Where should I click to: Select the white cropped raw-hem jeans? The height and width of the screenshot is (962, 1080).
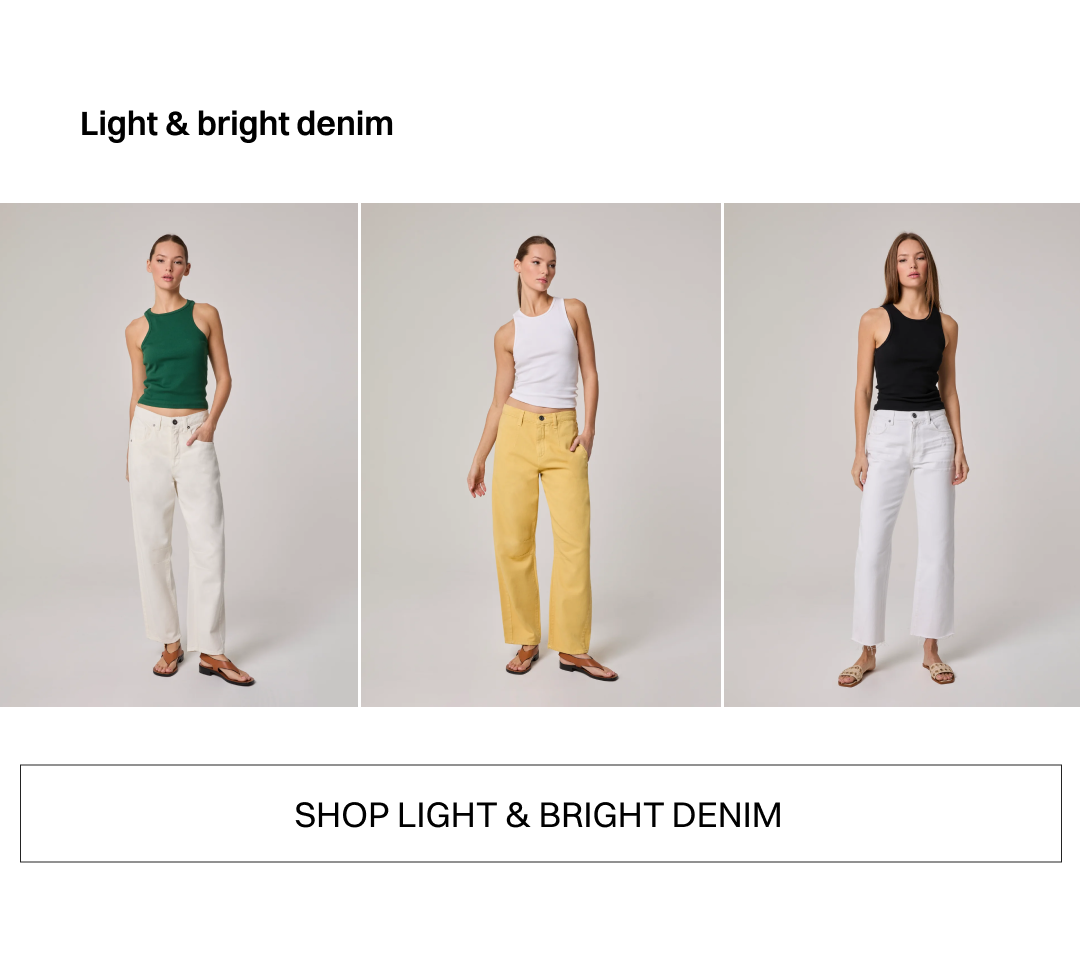tap(905, 527)
